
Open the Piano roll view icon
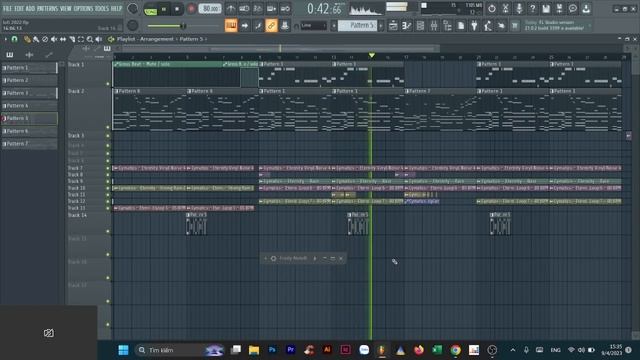[x=407, y=26]
